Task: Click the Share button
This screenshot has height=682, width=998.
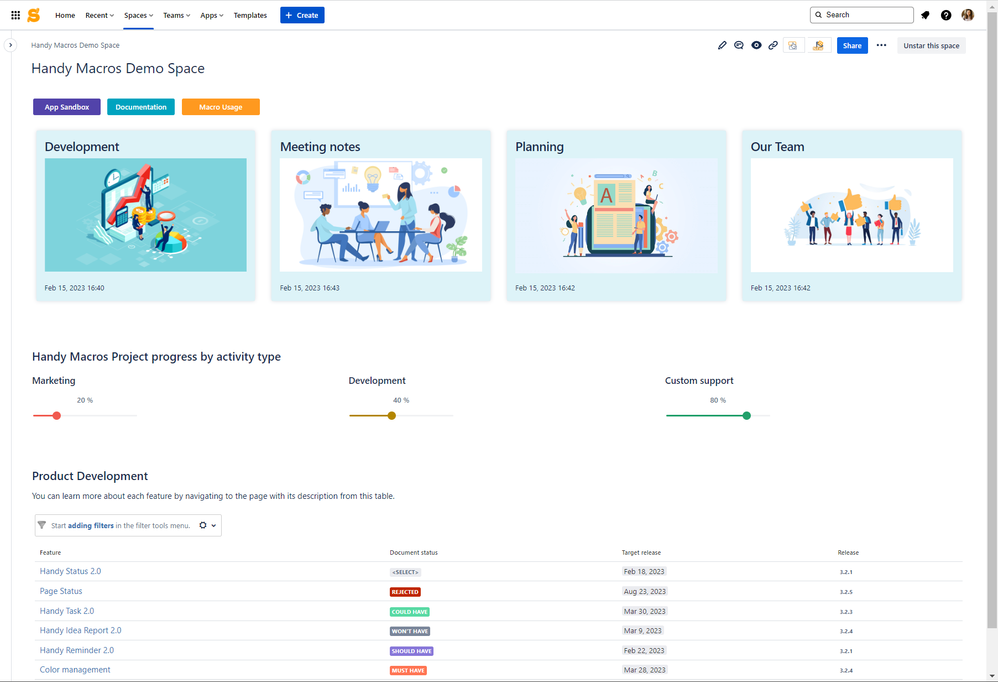Action: tap(852, 45)
